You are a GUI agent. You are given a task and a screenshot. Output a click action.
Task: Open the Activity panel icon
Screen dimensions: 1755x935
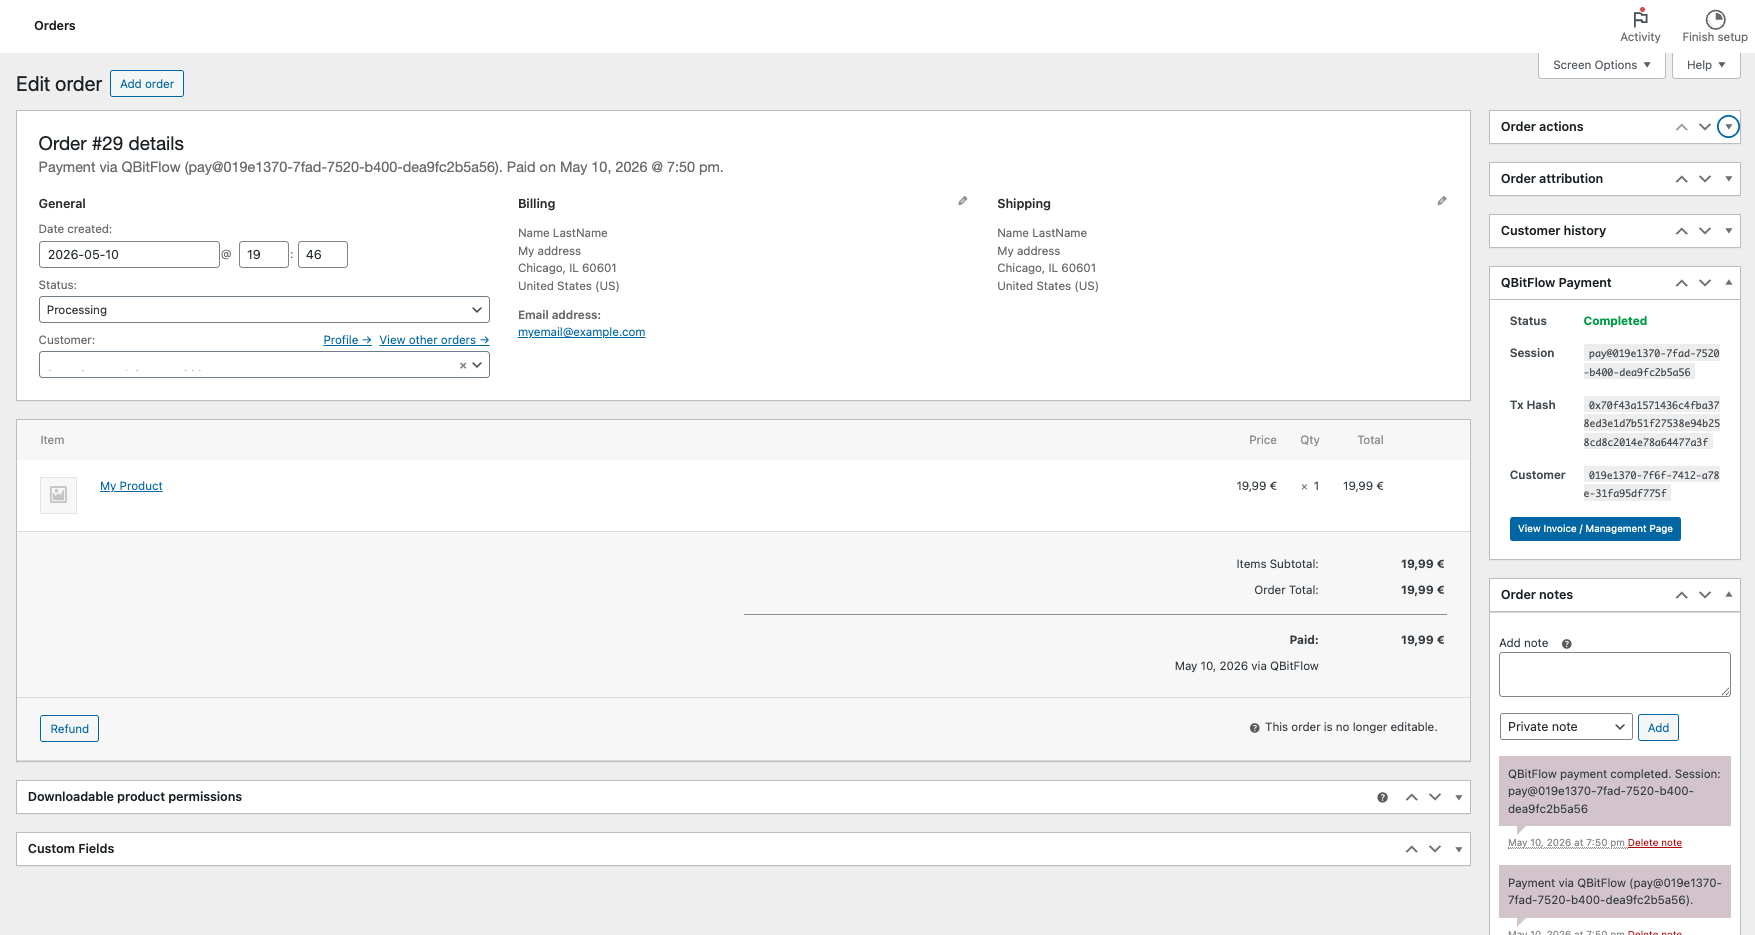click(1640, 19)
